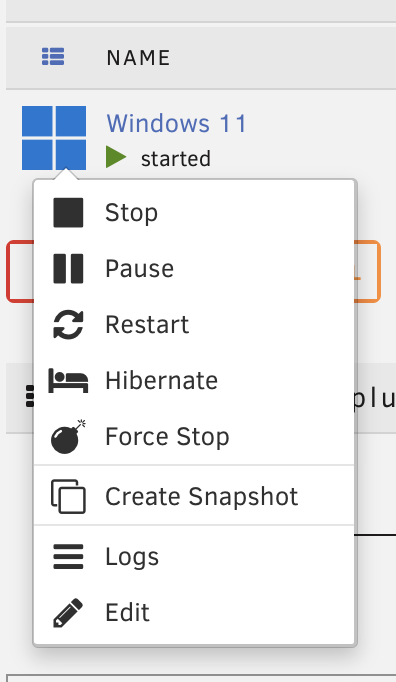Click the three-line Logs icon
This screenshot has width=396, height=682.
[x=68, y=556]
